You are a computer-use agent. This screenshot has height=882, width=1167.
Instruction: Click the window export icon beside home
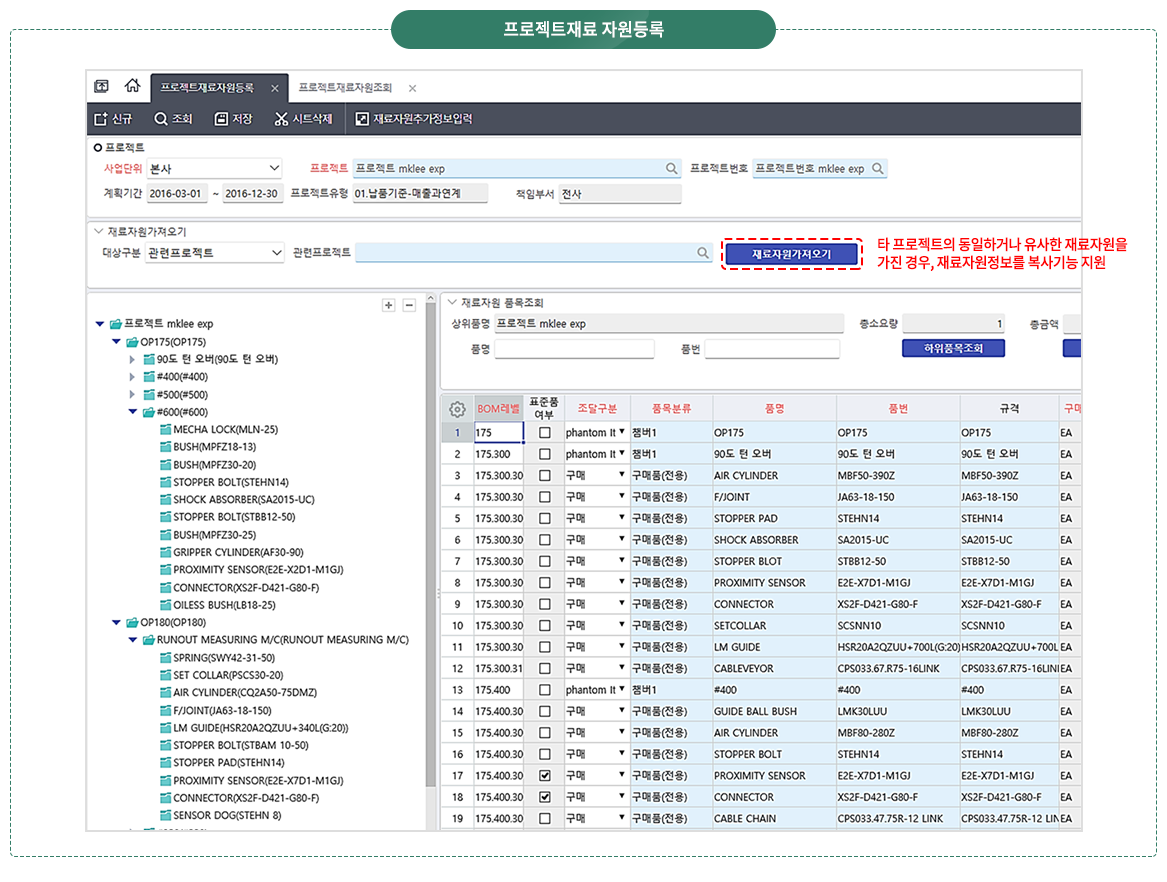click(102, 86)
